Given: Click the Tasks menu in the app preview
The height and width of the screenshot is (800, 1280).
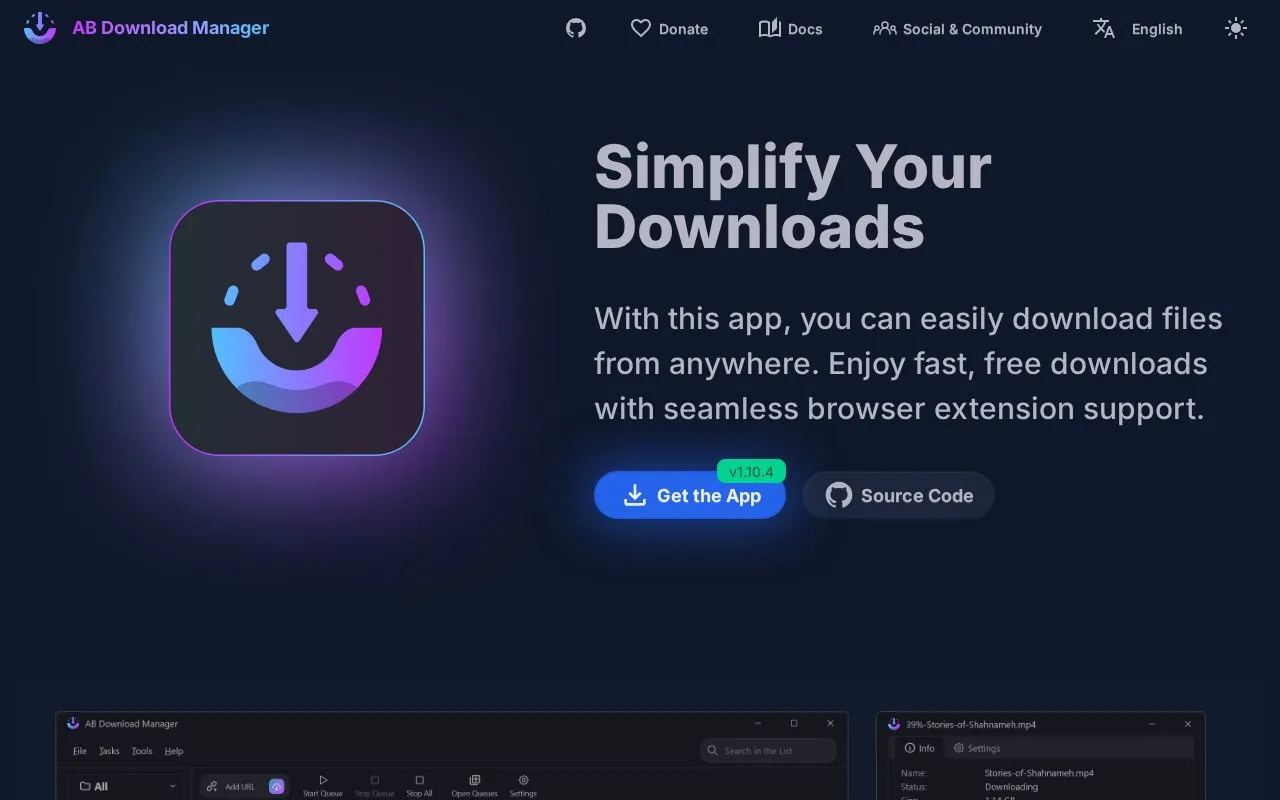Looking at the screenshot, I should click(x=109, y=751).
